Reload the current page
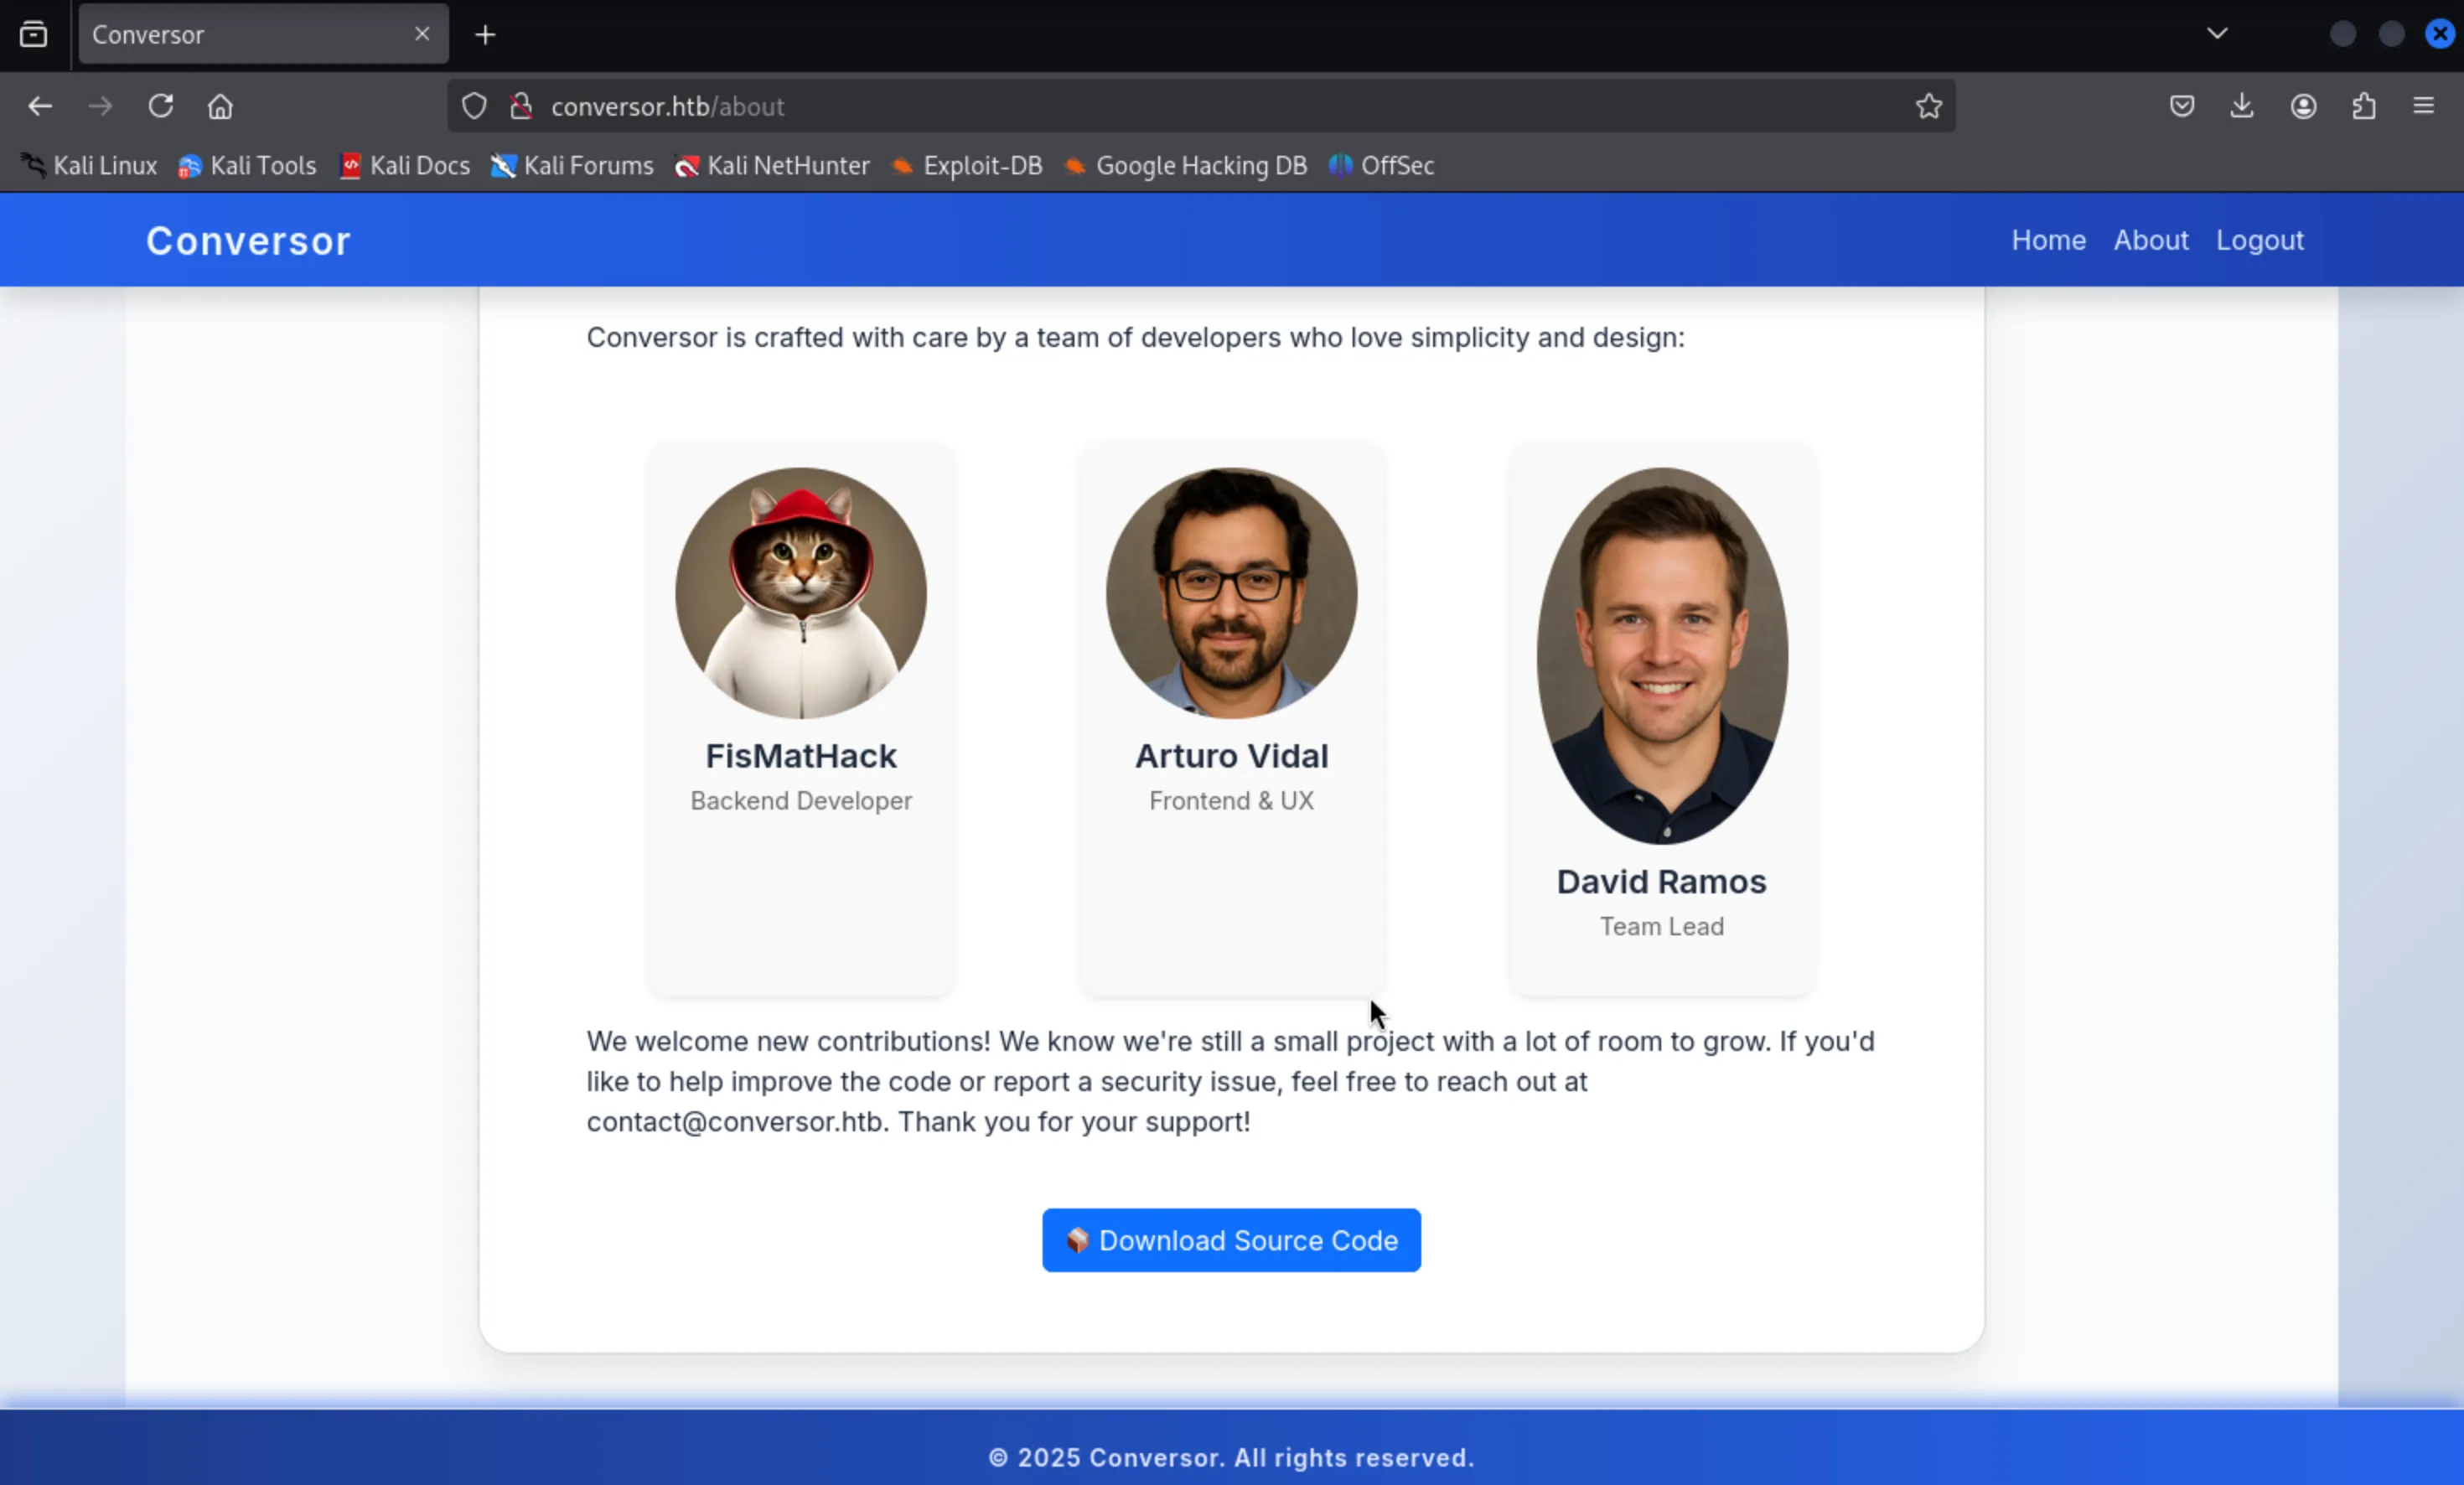 pyautogui.click(x=161, y=106)
